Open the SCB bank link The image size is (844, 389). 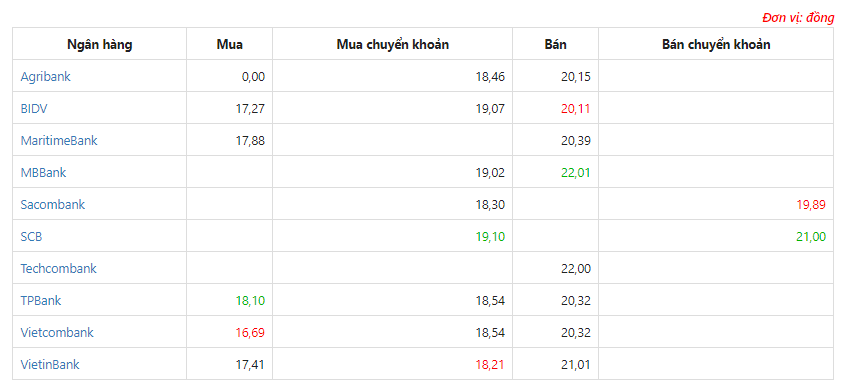pos(31,237)
